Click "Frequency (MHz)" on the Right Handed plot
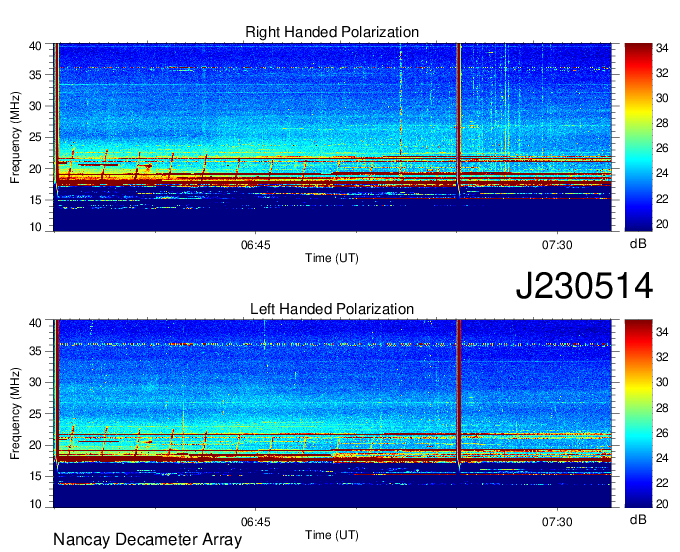 15,137
